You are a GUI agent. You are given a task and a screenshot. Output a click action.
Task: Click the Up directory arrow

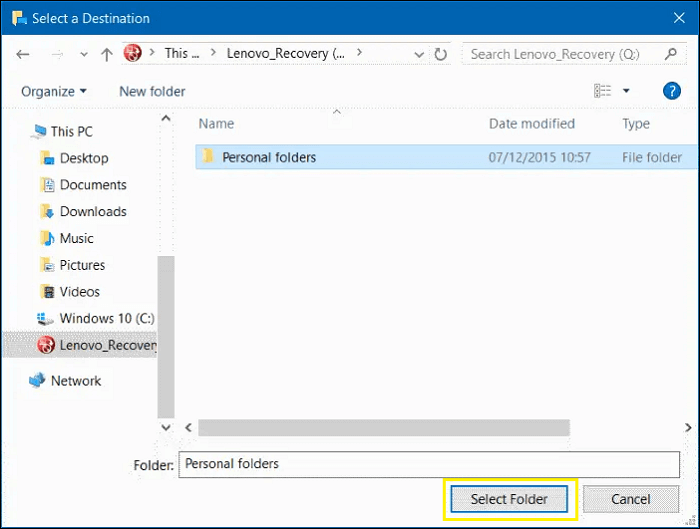pos(107,54)
